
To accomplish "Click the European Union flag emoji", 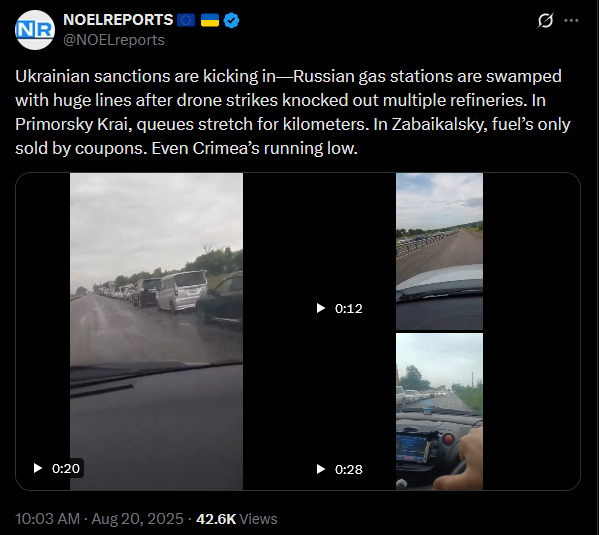I will tap(186, 20).
